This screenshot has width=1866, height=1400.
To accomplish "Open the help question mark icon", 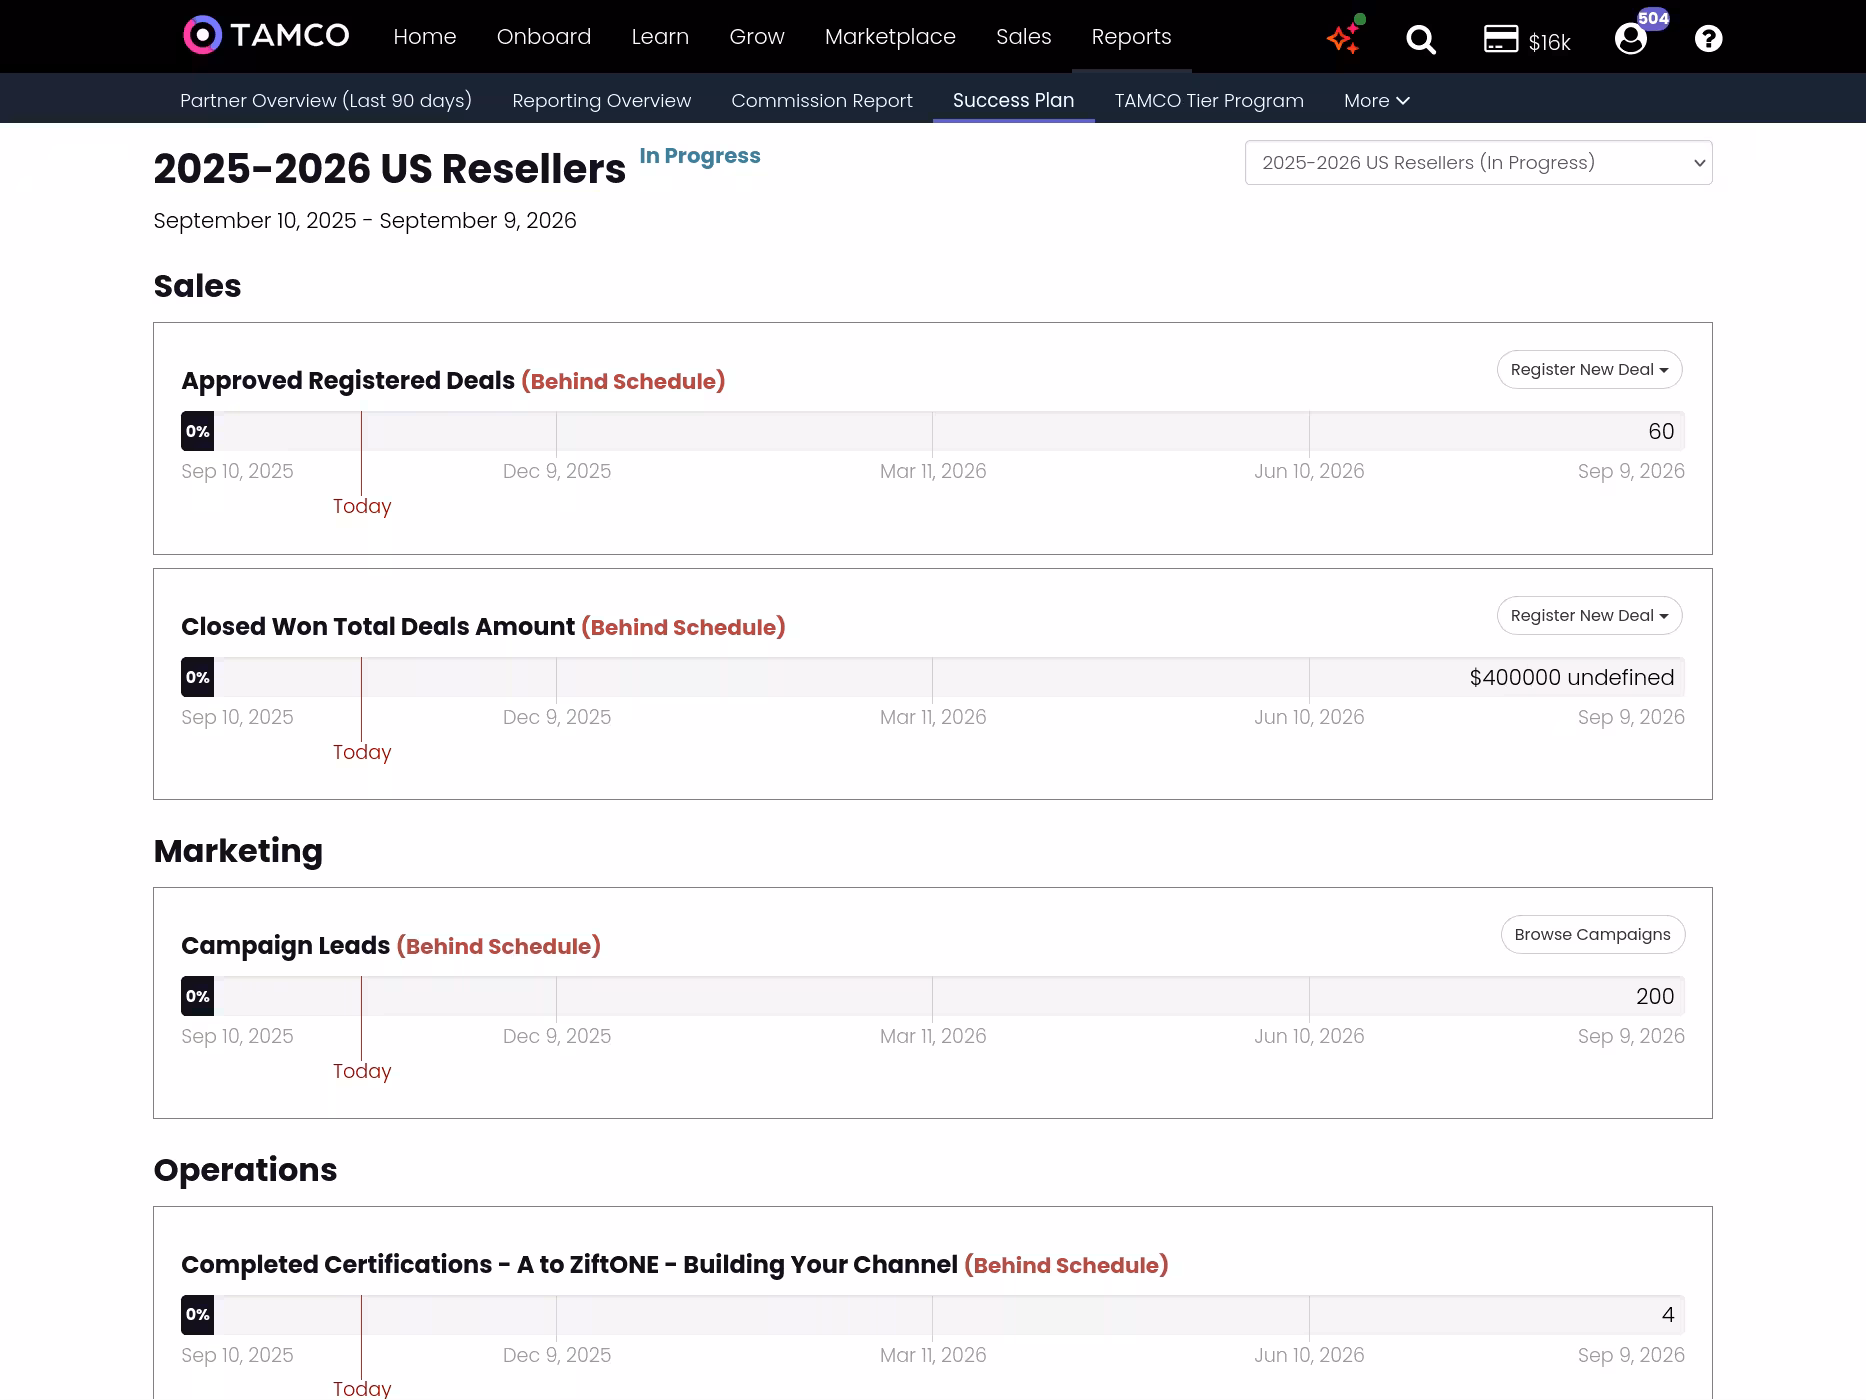I will click(x=1708, y=39).
